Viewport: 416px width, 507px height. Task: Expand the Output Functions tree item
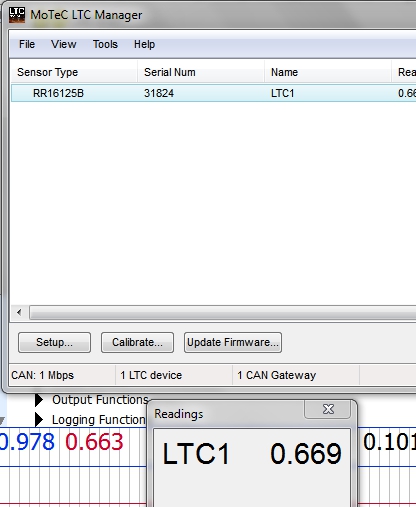point(39,400)
